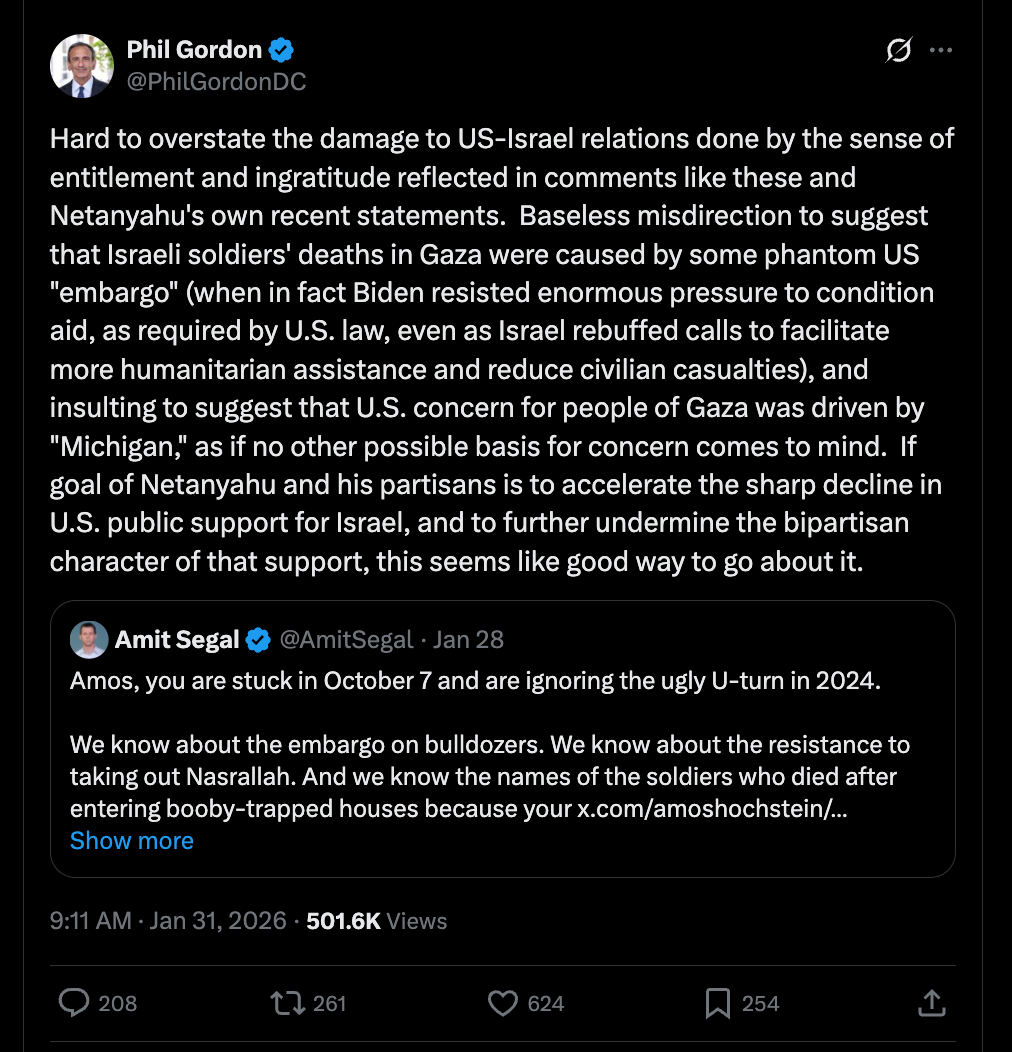Screen dimensions: 1012x1052
Task: Like the post with heart icon
Action: click(503, 1003)
